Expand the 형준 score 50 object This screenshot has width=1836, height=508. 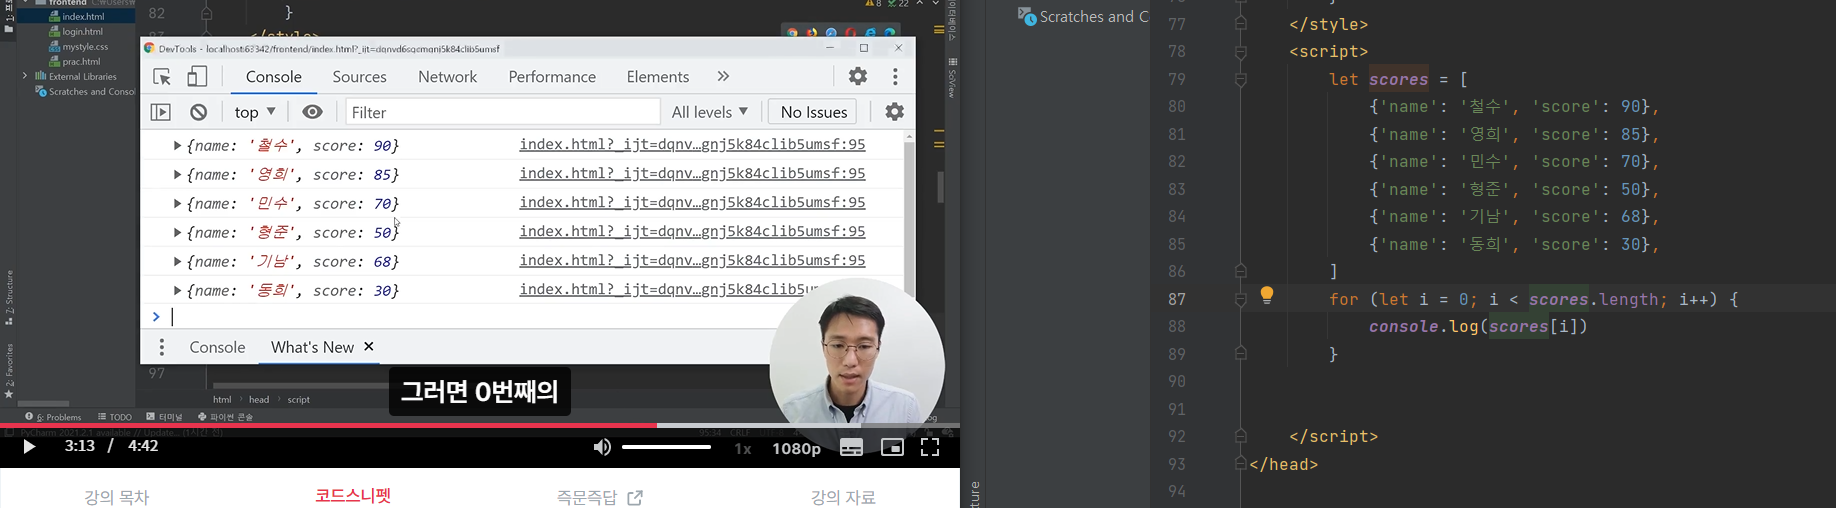tap(177, 233)
